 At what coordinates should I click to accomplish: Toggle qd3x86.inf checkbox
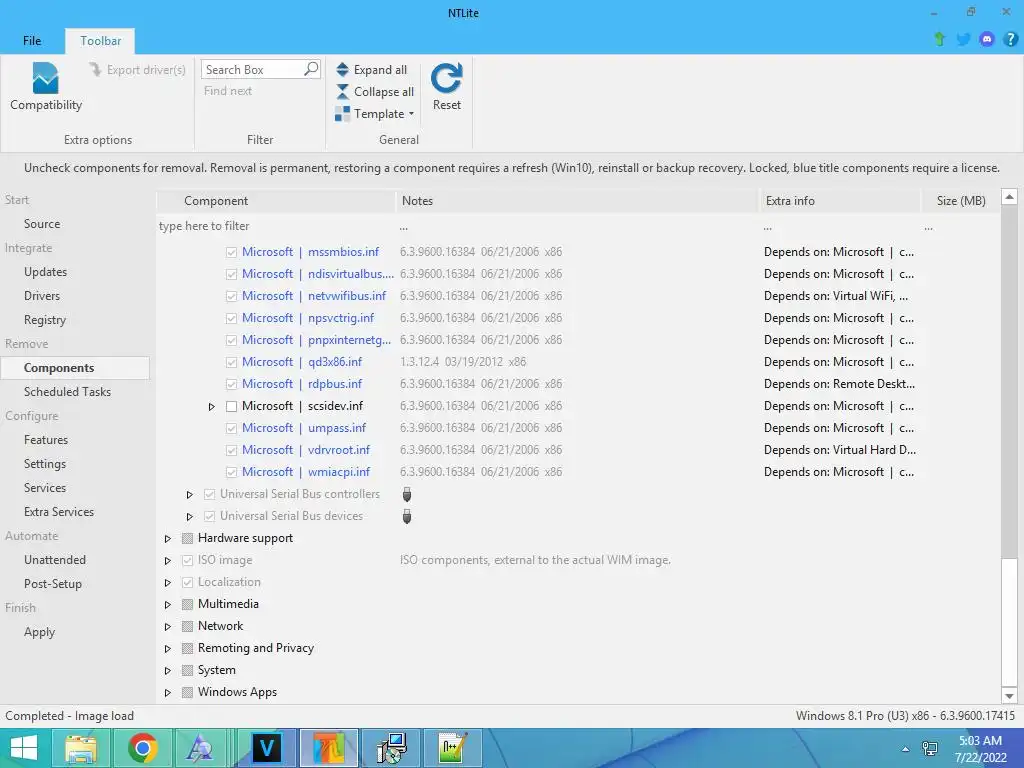click(x=231, y=362)
